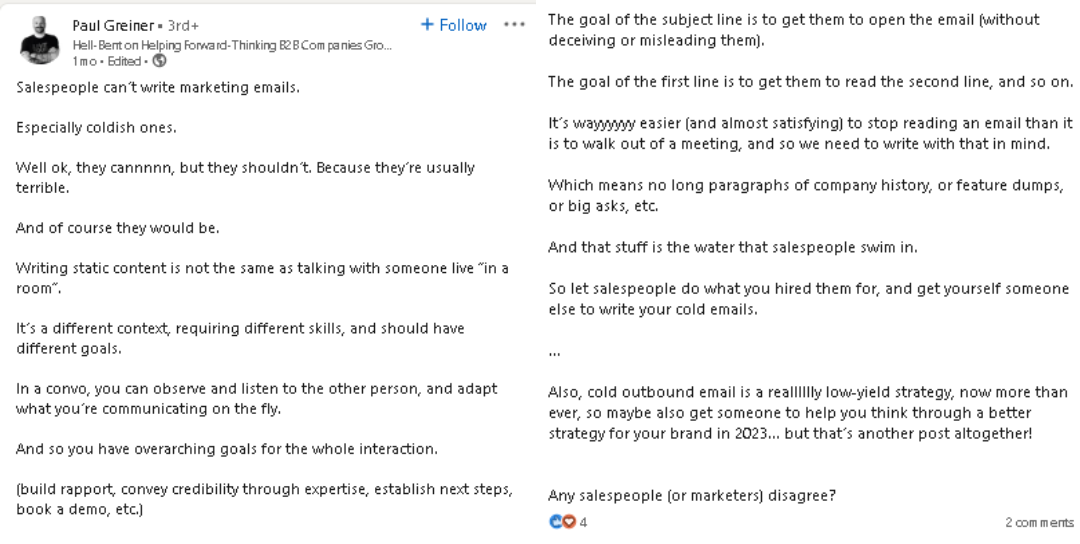The height and width of the screenshot is (544, 1080).
Task: Click the parenthetical build rapport paragraph
Action: [x=264, y=499]
